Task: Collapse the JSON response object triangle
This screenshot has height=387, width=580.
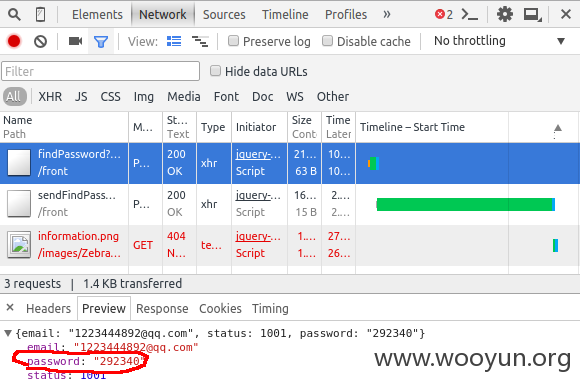Action: [x=8, y=333]
